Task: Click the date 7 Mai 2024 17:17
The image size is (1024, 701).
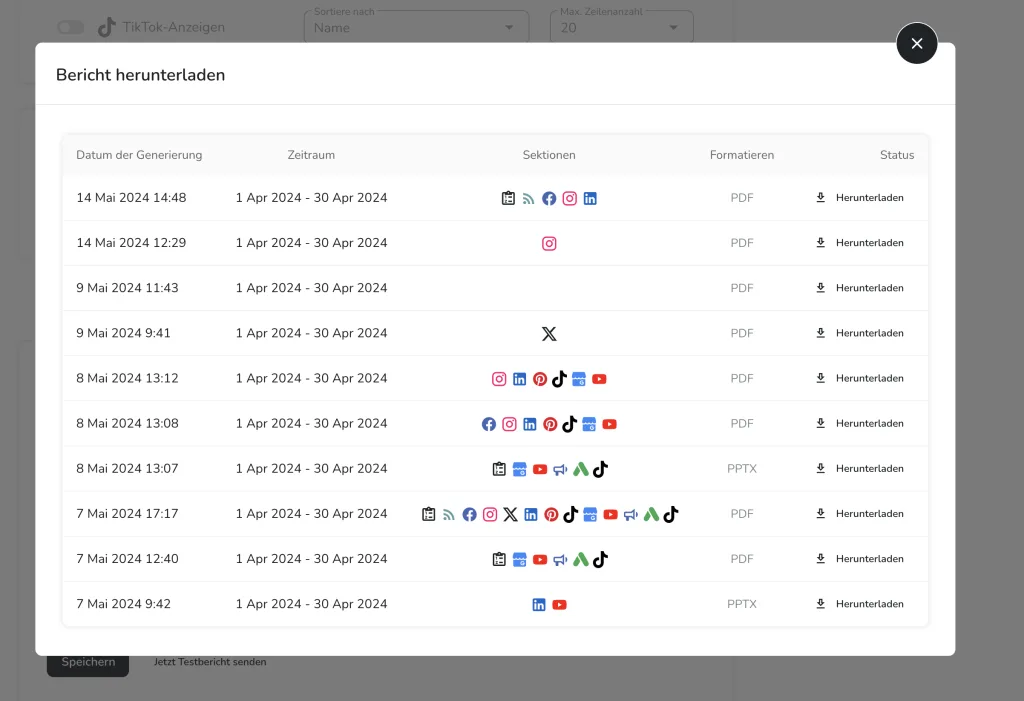Action: [127, 514]
